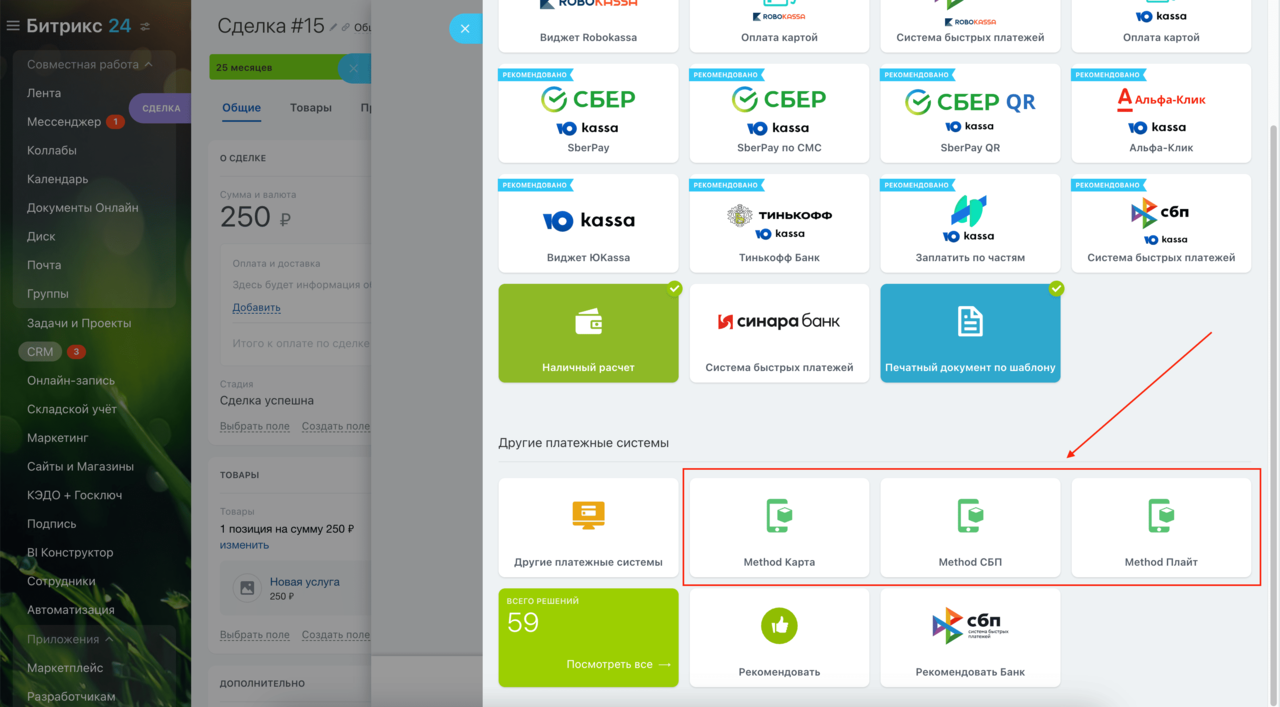
Task: Open the Заплатить по частям tile
Action: point(970,223)
